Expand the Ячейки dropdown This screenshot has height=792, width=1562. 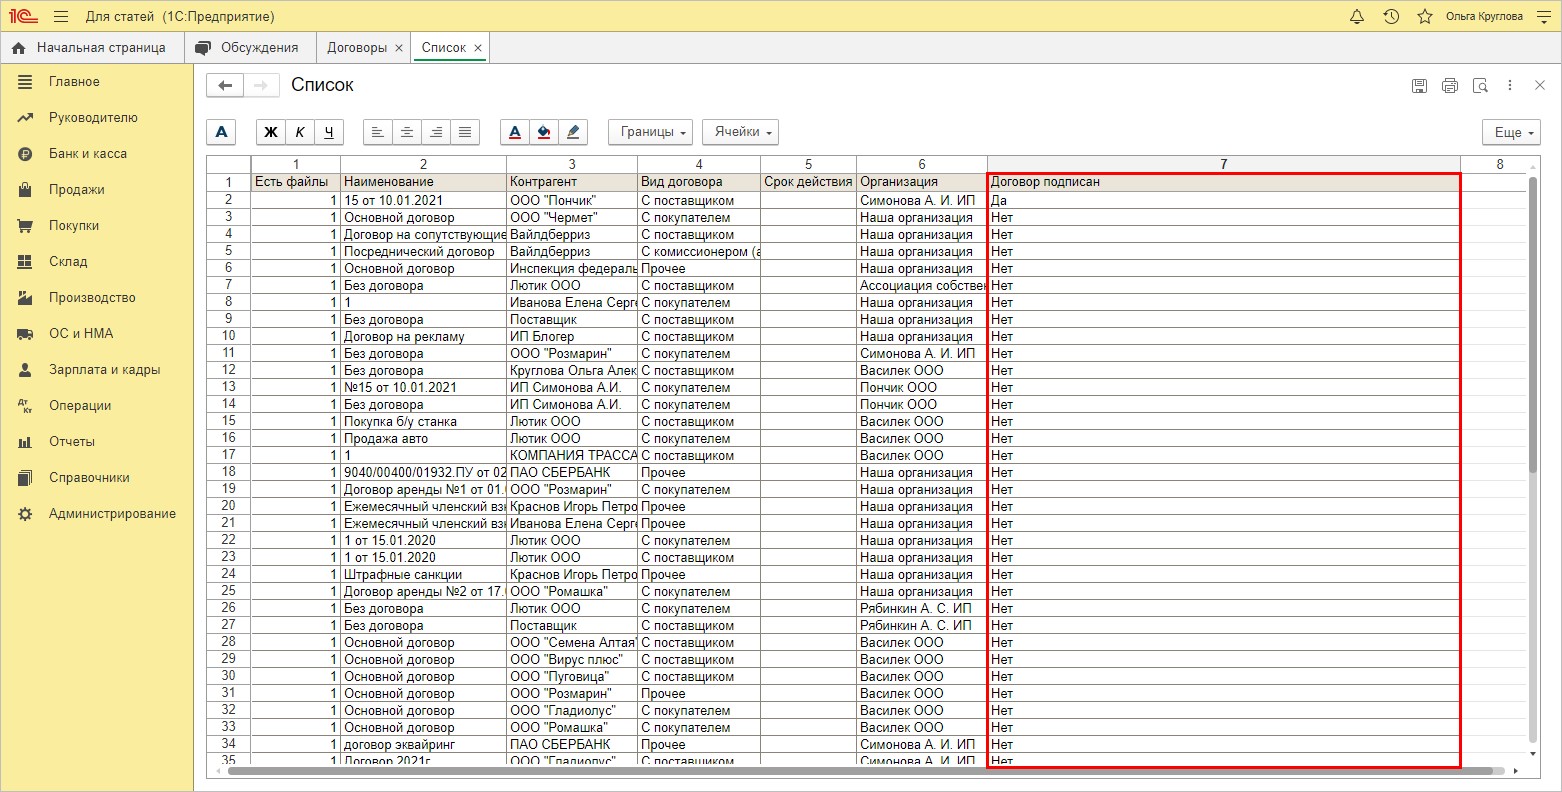[740, 132]
